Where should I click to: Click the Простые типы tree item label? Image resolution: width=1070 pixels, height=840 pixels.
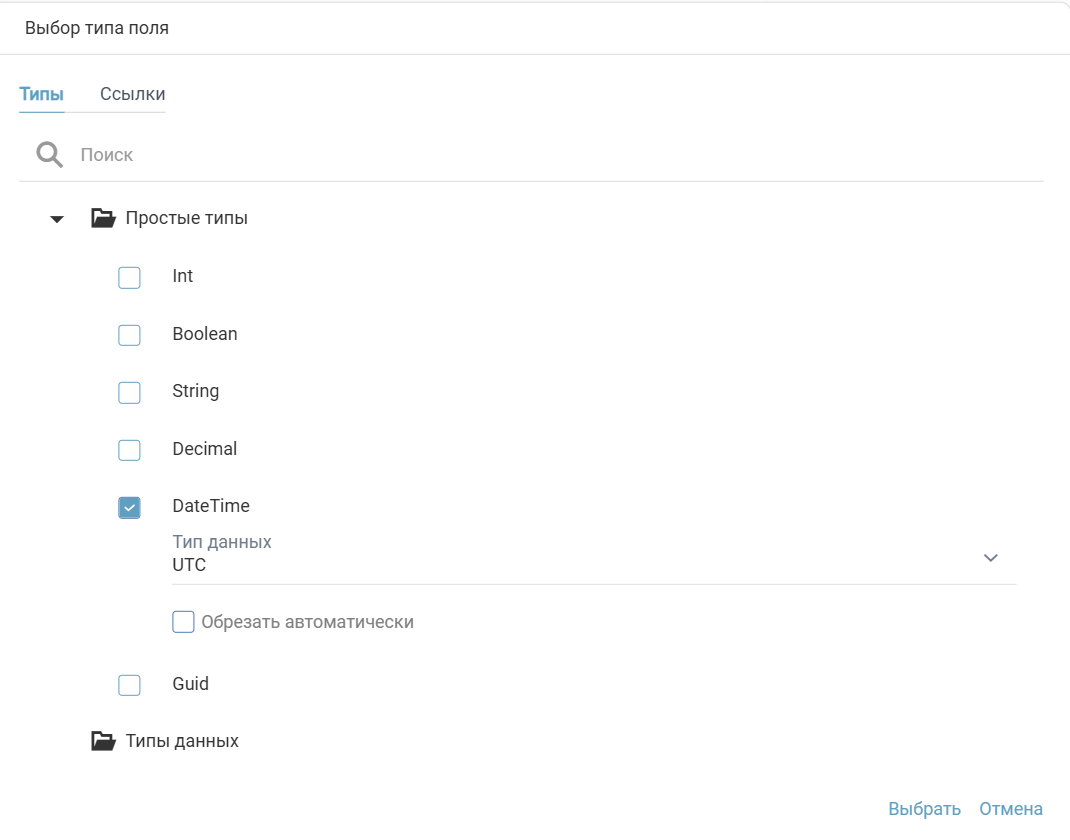pyautogui.click(x=186, y=218)
